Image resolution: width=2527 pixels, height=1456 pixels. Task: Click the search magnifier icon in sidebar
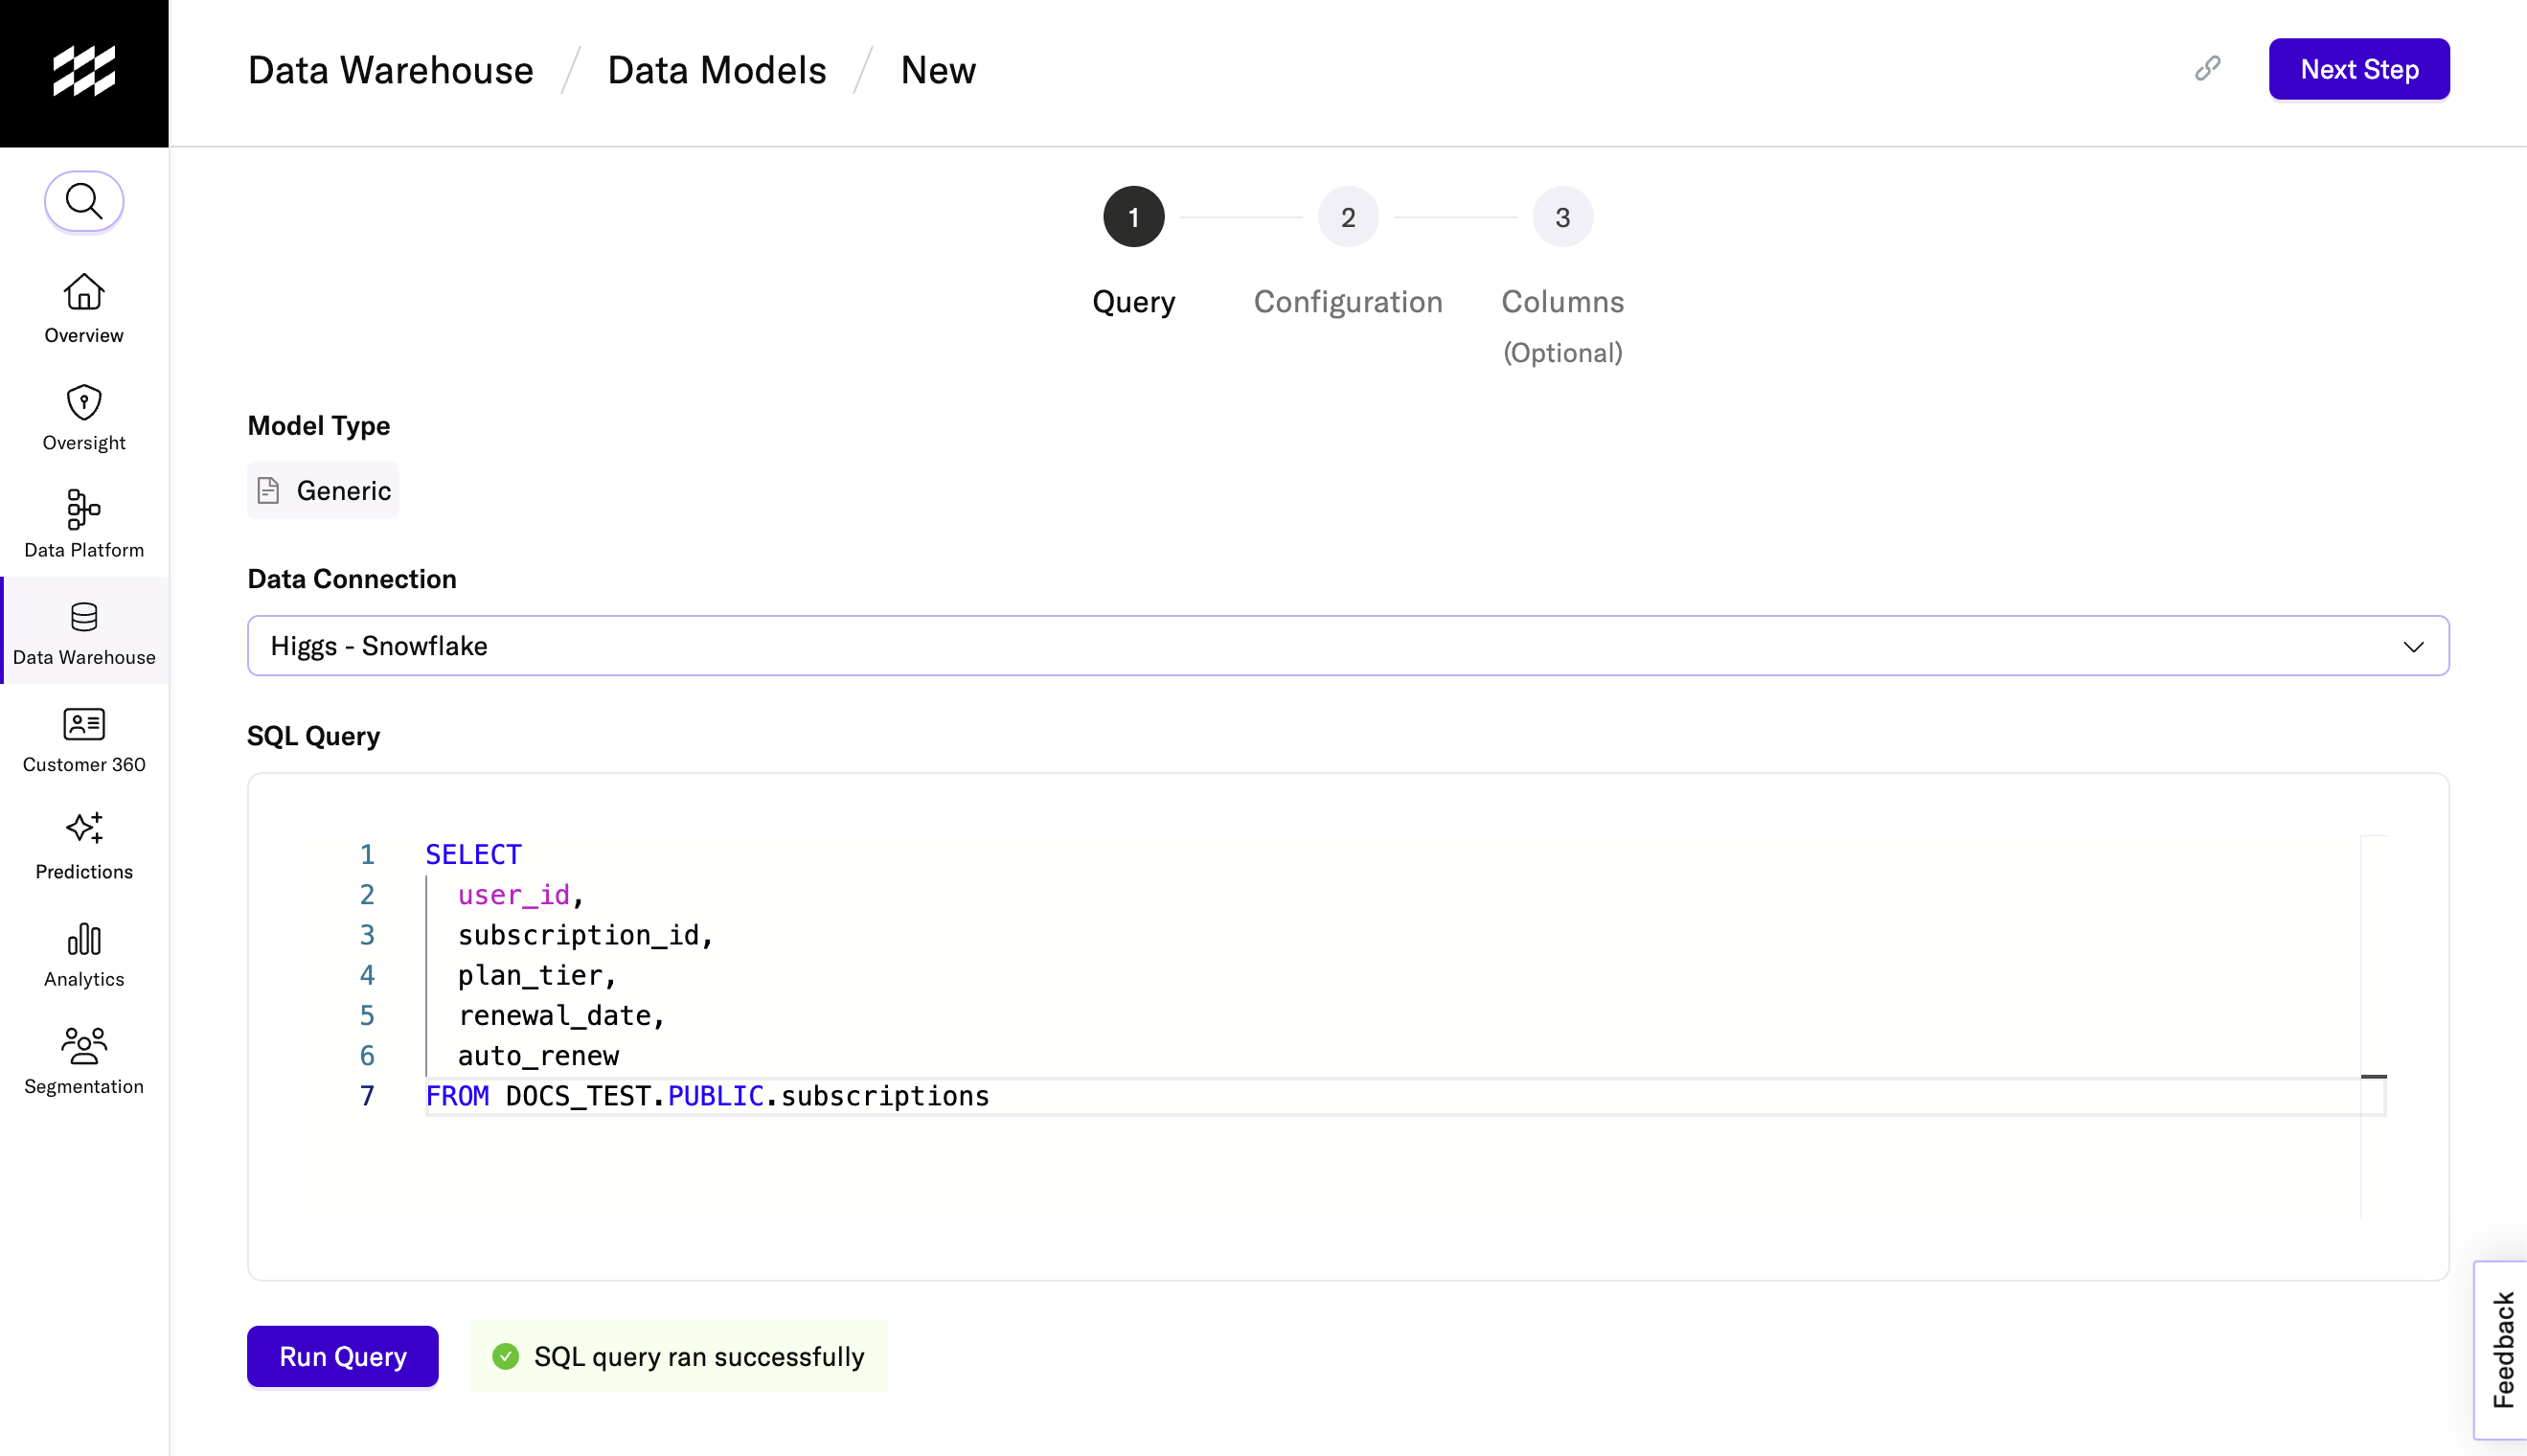[x=84, y=201]
